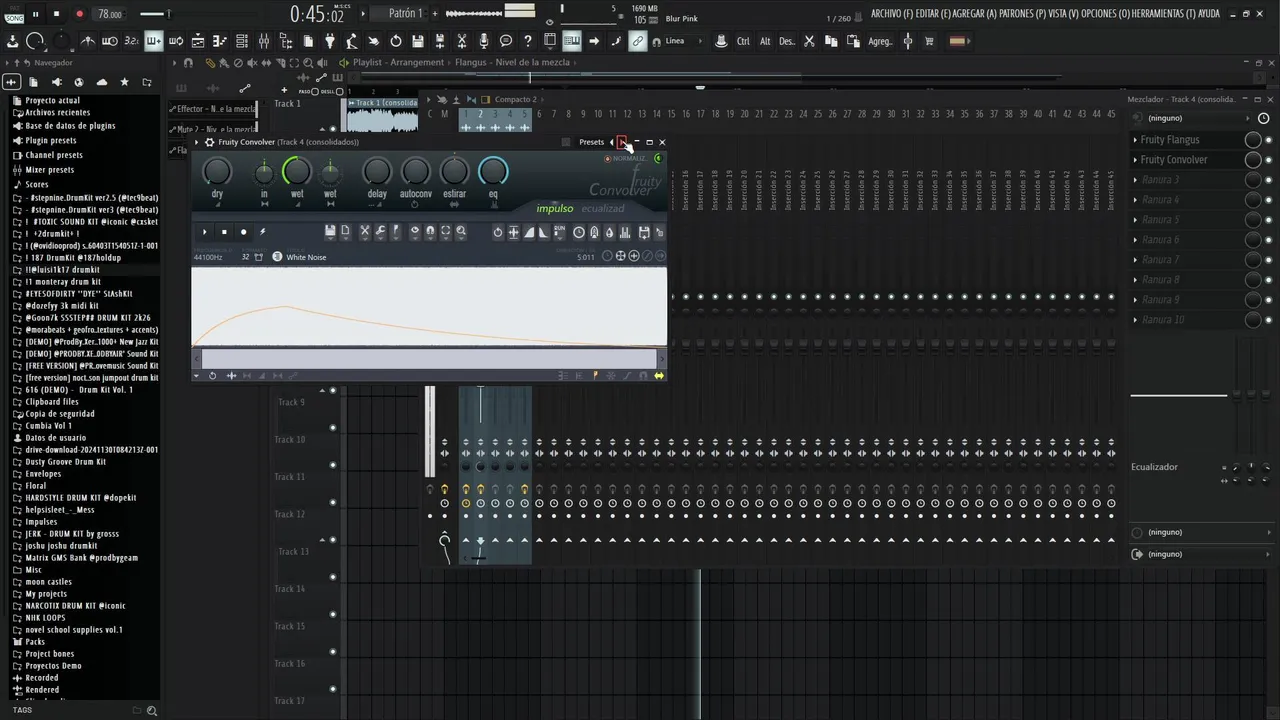Expand the Plugin presets folder

coord(50,141)
